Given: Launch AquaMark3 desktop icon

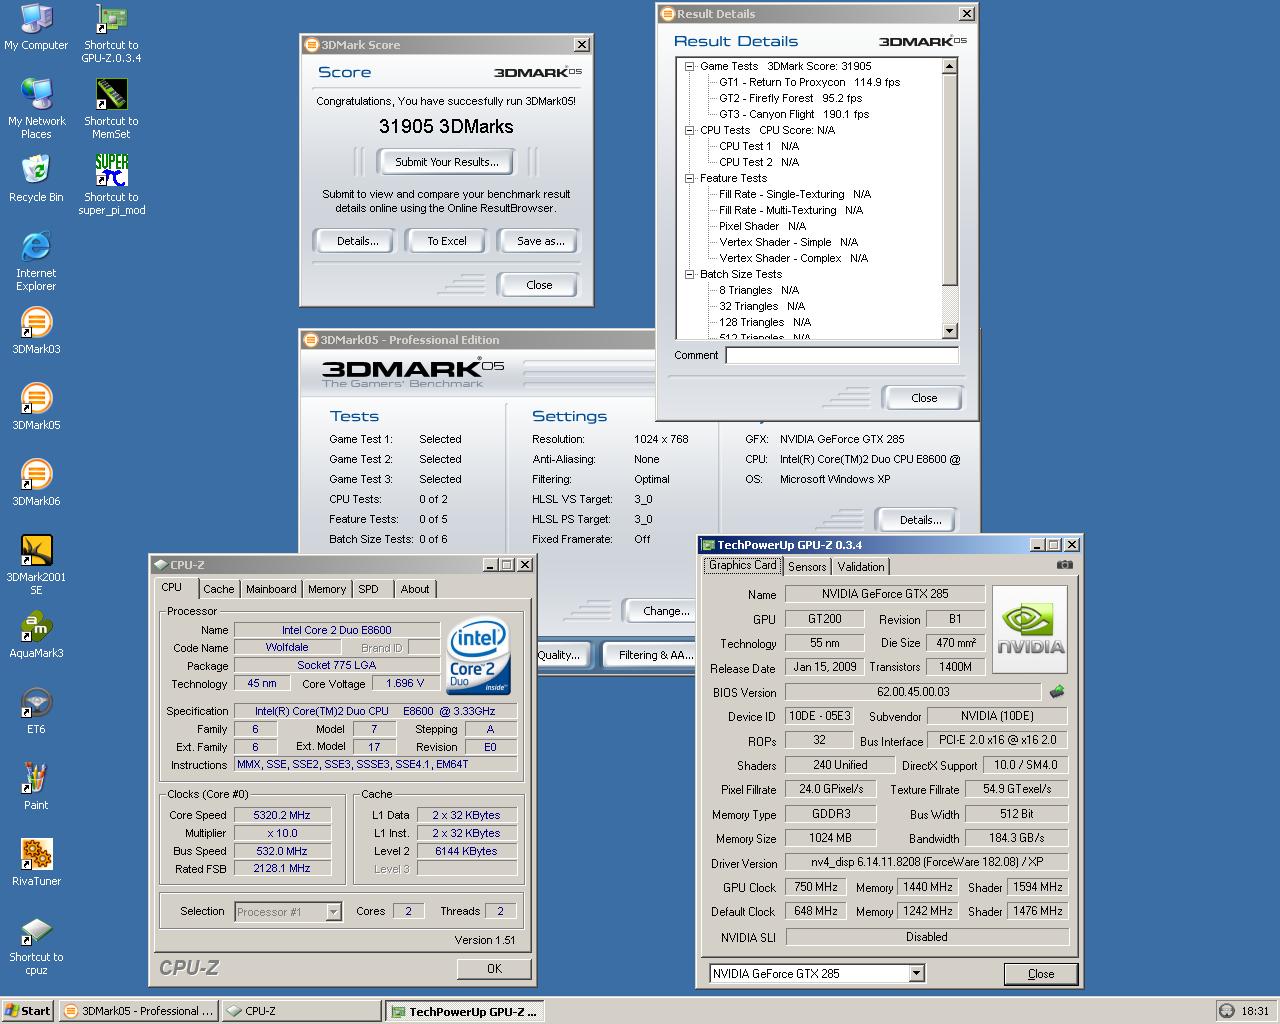Looking at the screenshot, I should coord(36,635).
